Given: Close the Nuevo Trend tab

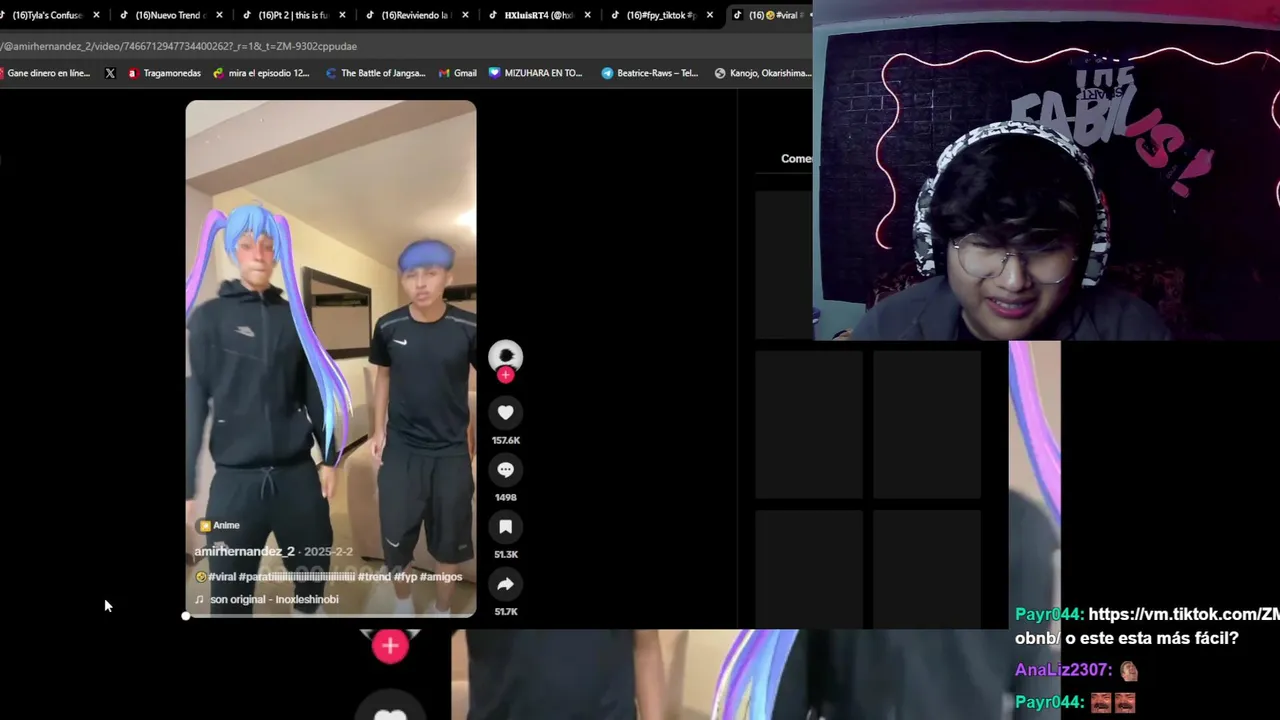Looking at the screenshot, I should tap(219, 15).
